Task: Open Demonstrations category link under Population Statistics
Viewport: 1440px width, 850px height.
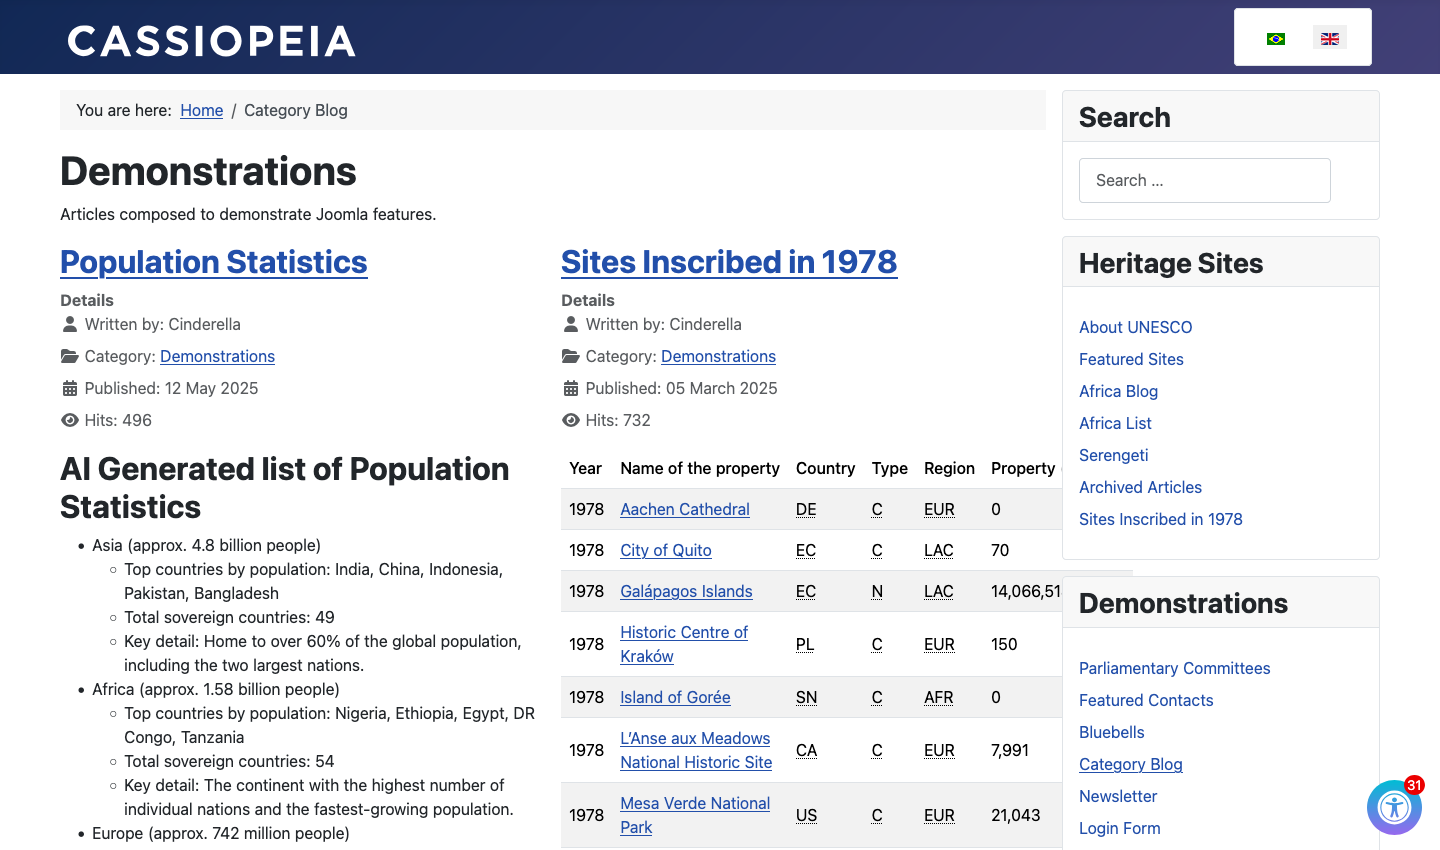Action: pos(217,356)
